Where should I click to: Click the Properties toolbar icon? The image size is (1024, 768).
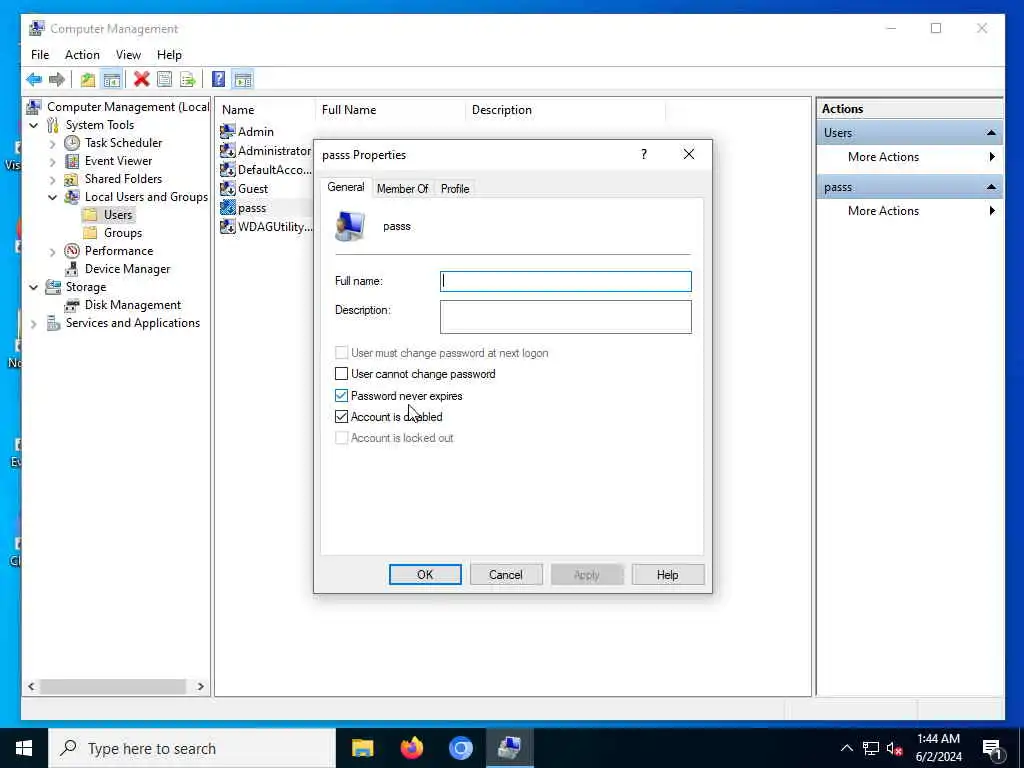[x=165, y=80]
